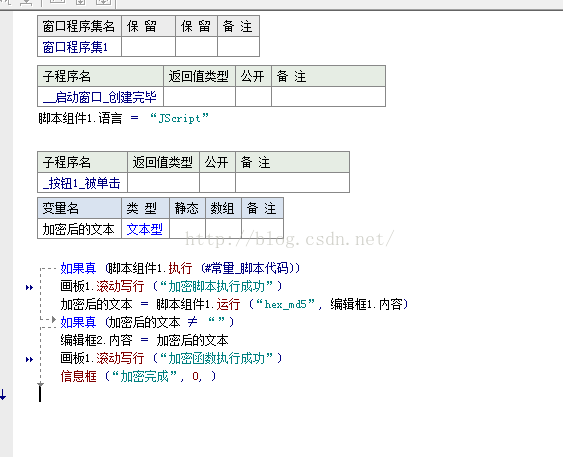Image resolution: width=563 pixels, height=457 pixels.
Task: Select the __启动窗口_创建完毕 subroutine name
Action: tap(100, 97)
